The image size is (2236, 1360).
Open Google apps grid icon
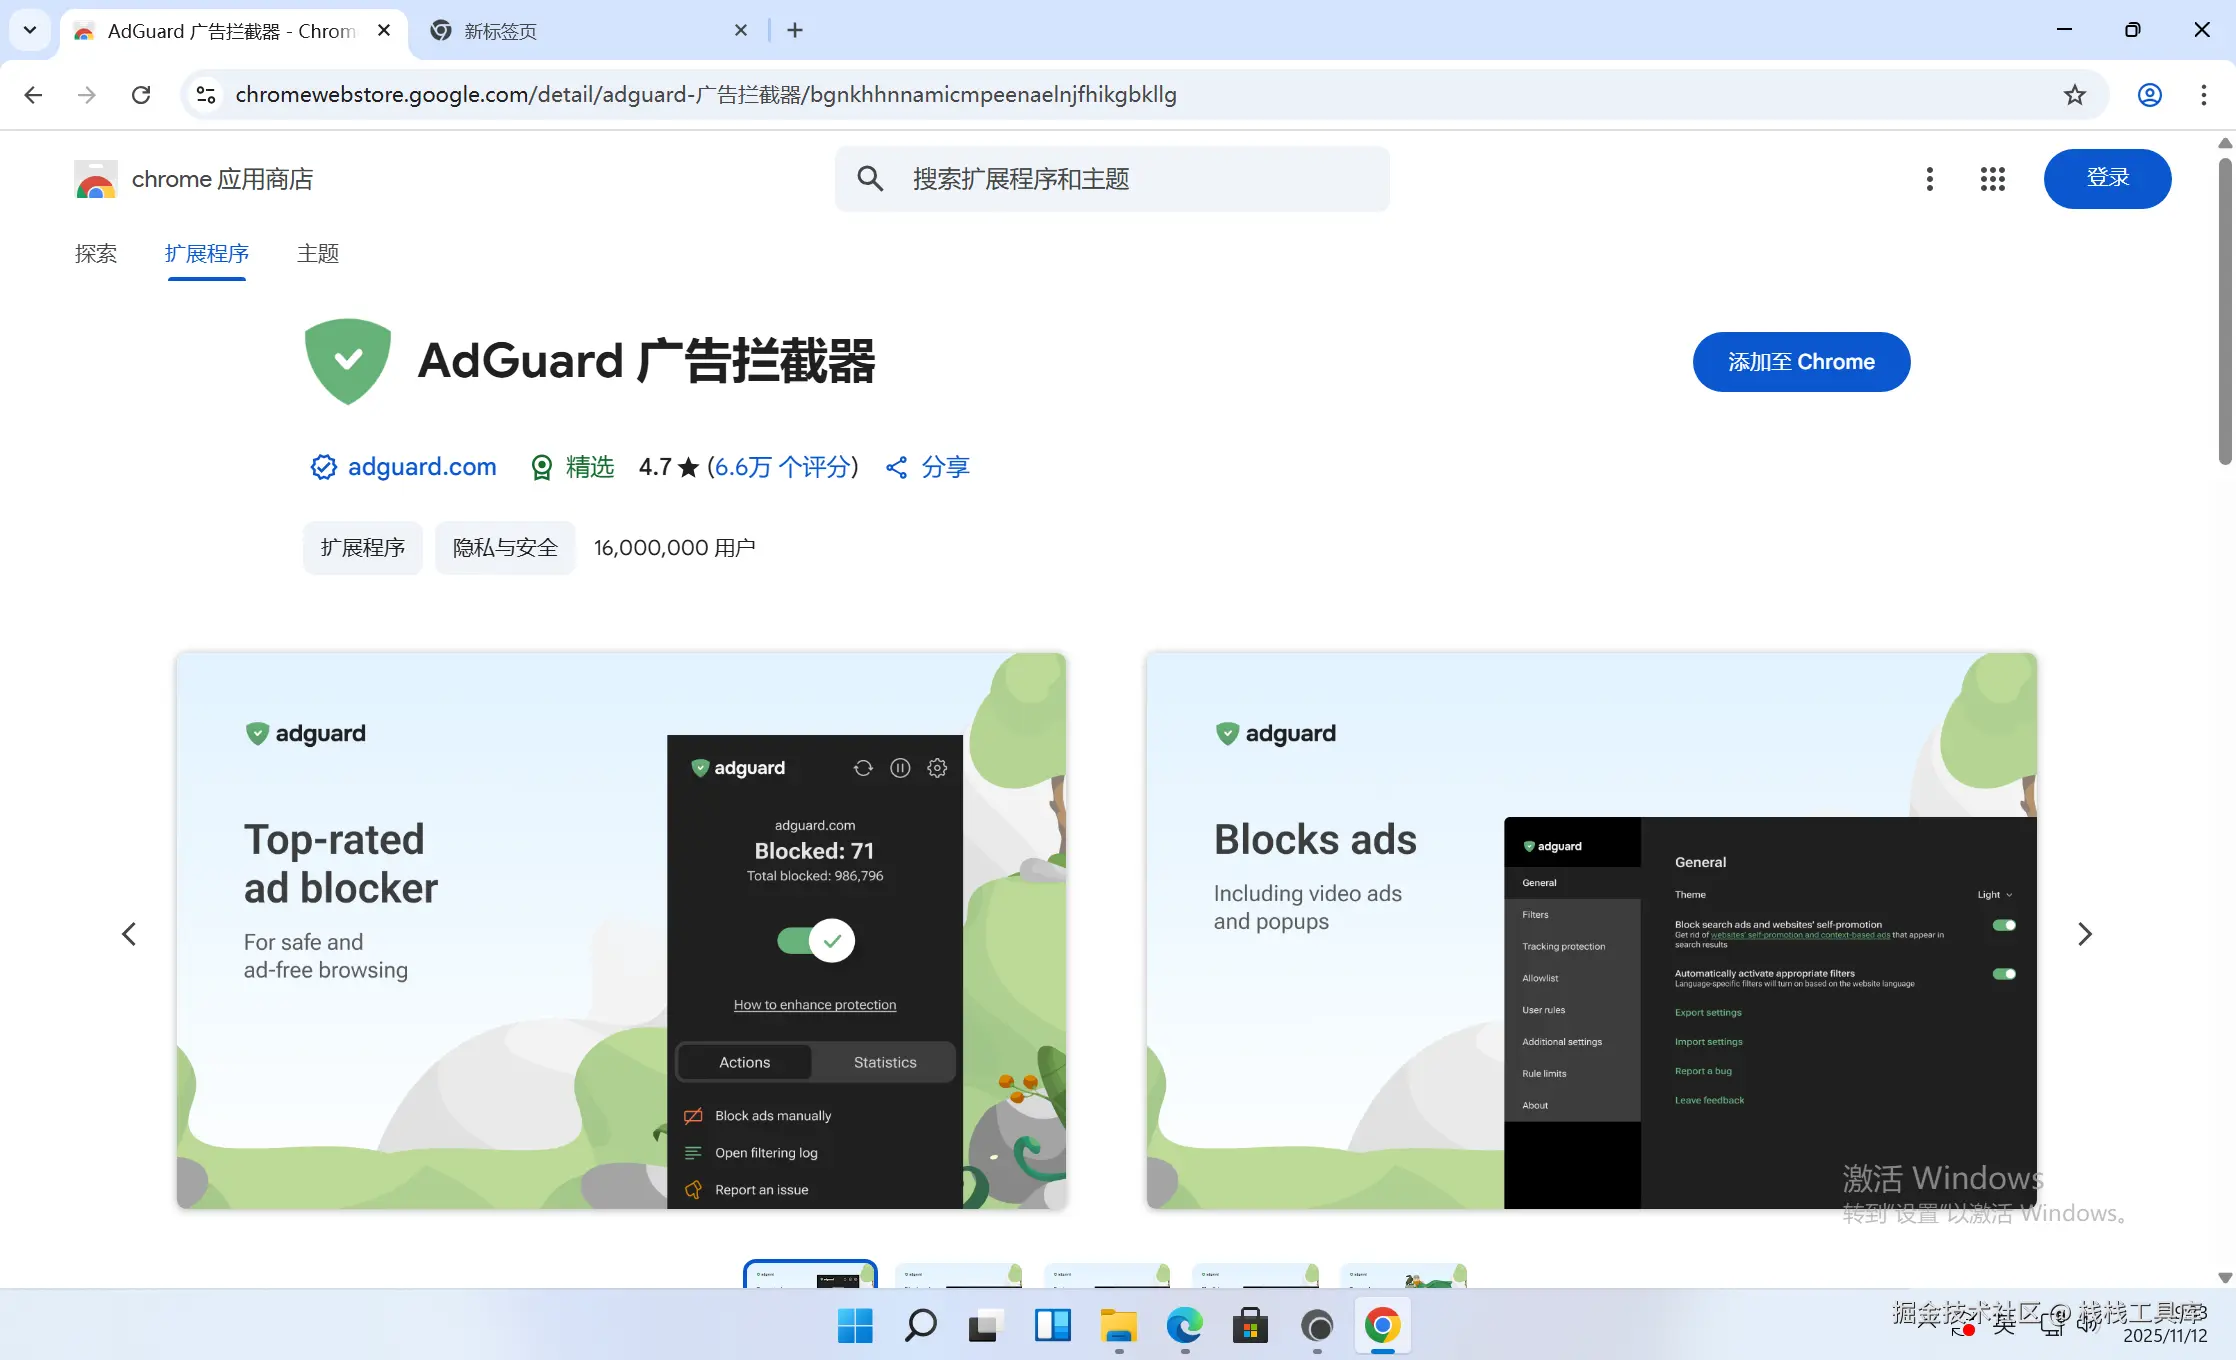[x=1992, y=179]
